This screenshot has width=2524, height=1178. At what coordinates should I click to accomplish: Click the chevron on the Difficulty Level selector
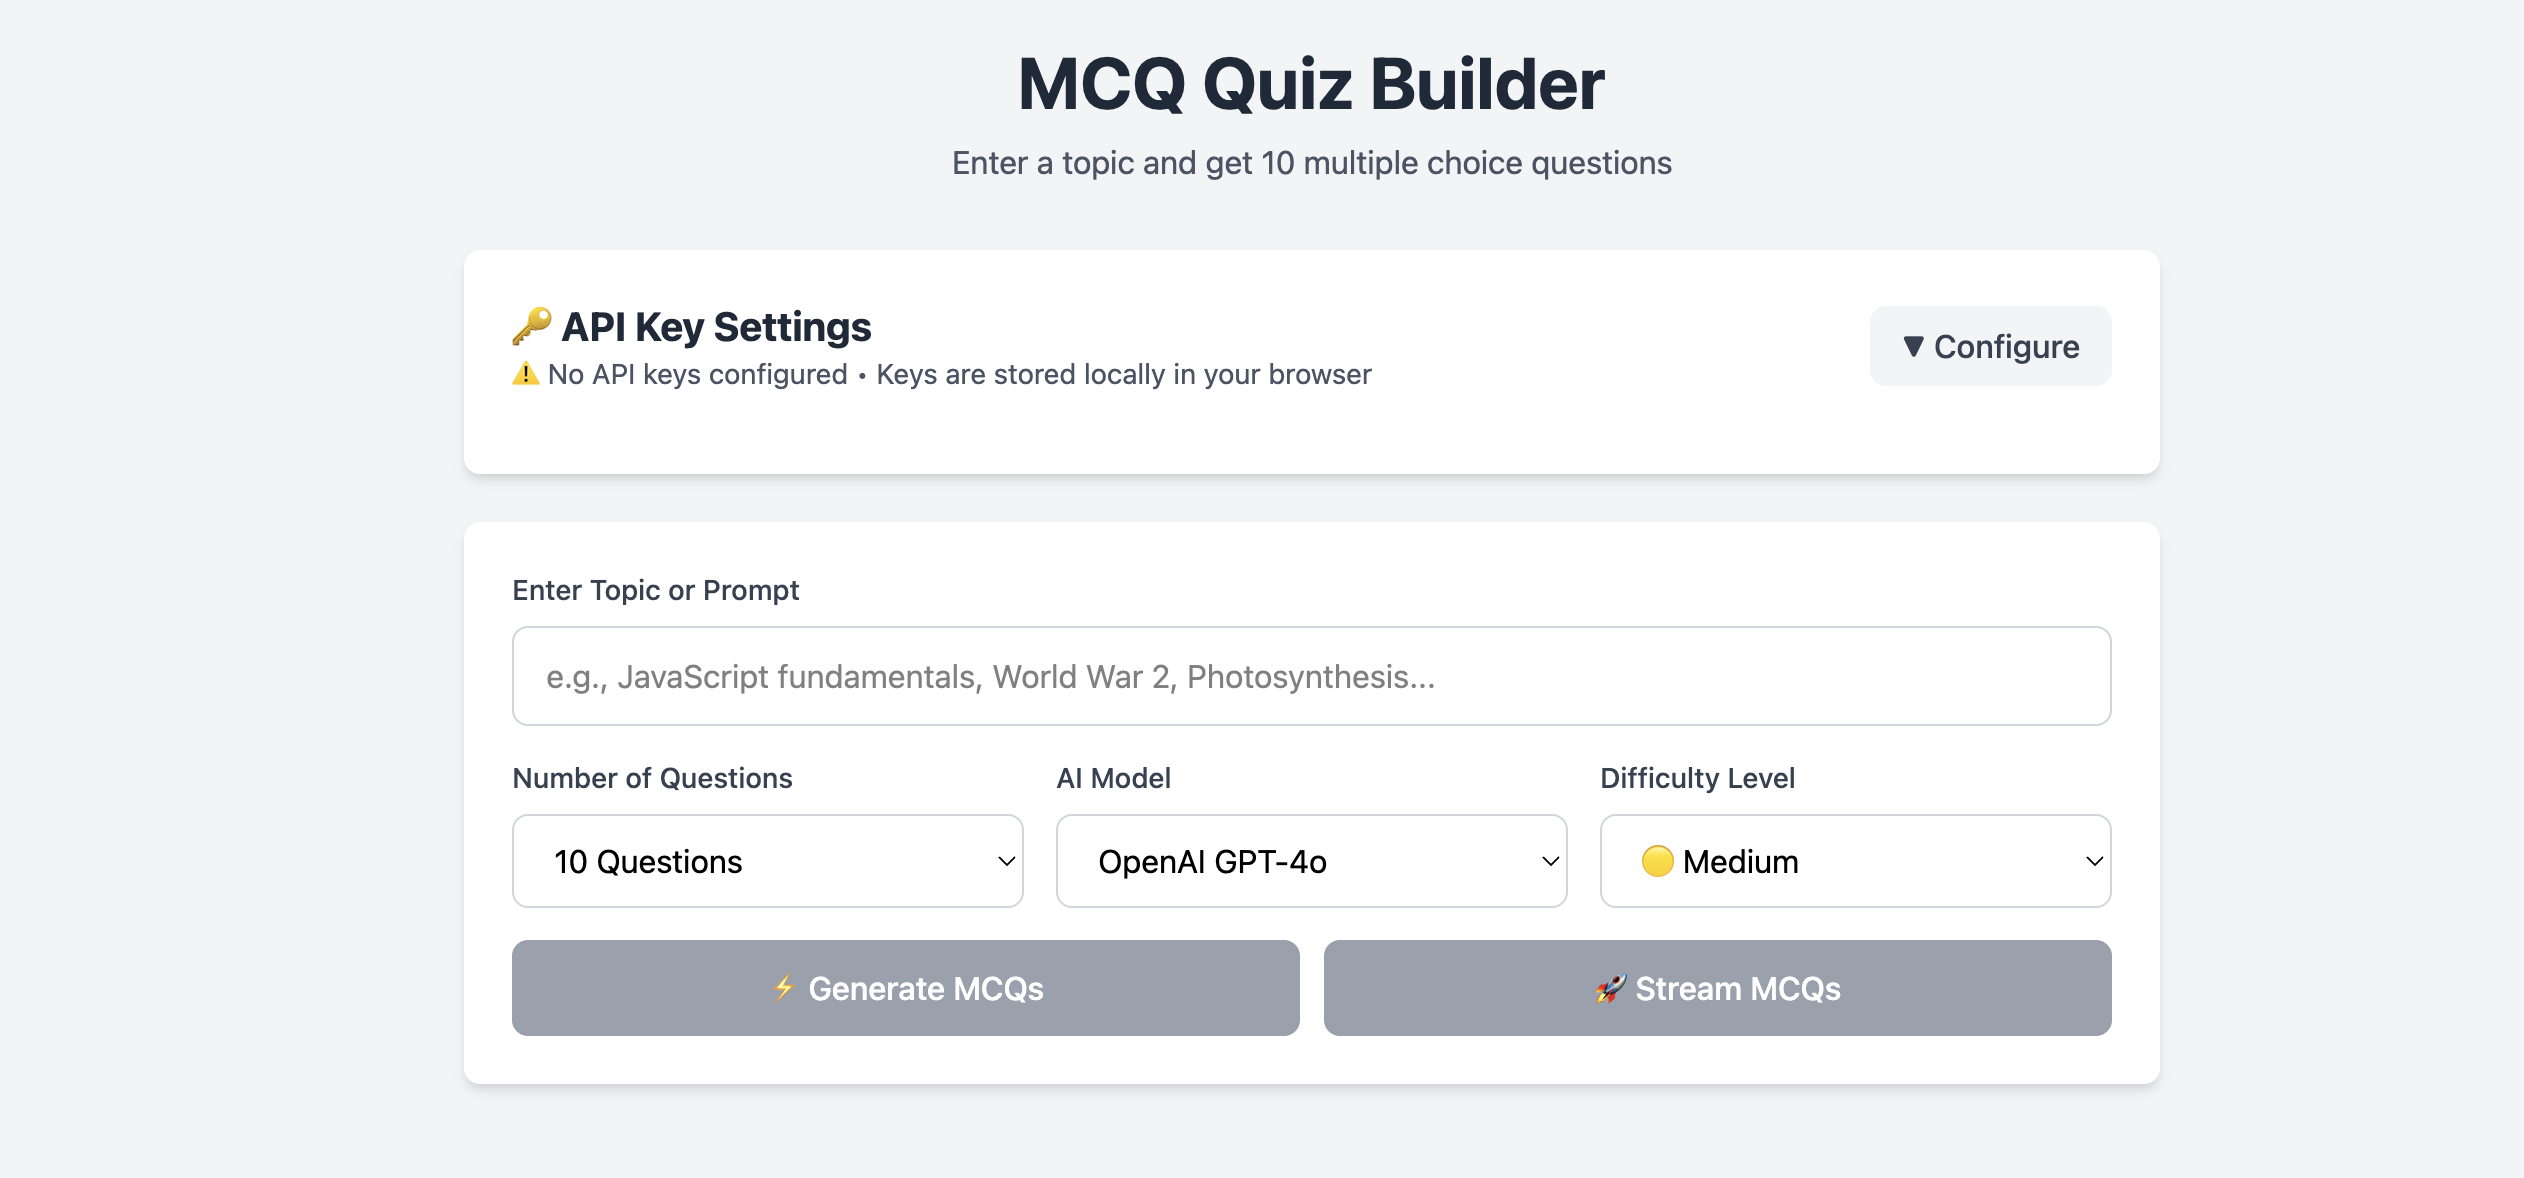[x=2093, y=861]
